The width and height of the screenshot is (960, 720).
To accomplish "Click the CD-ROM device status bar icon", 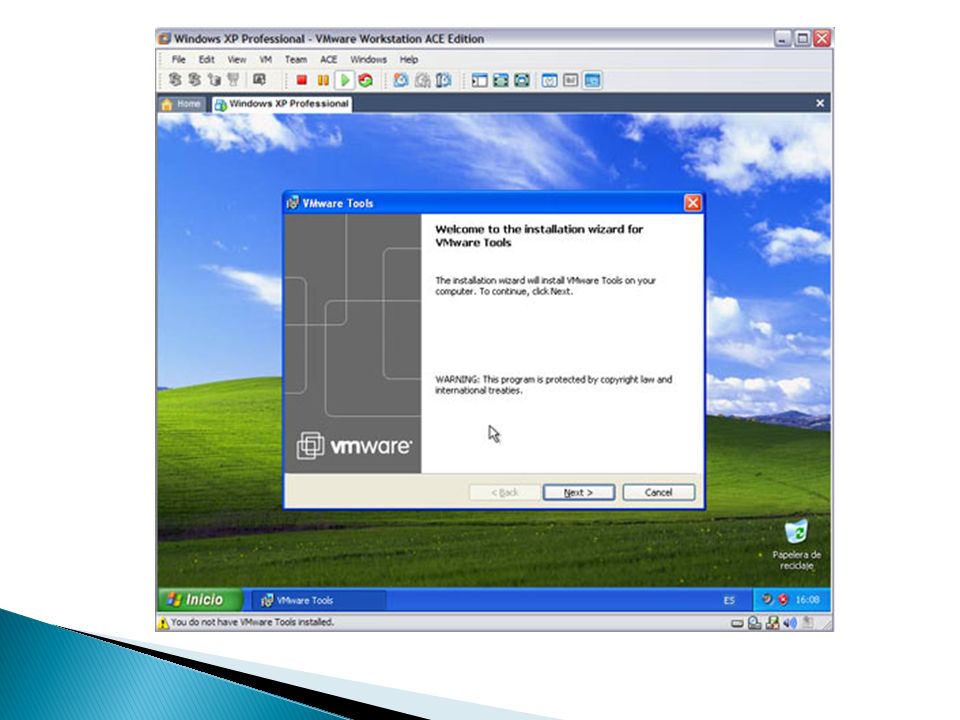I will click(x=755, y=623).
